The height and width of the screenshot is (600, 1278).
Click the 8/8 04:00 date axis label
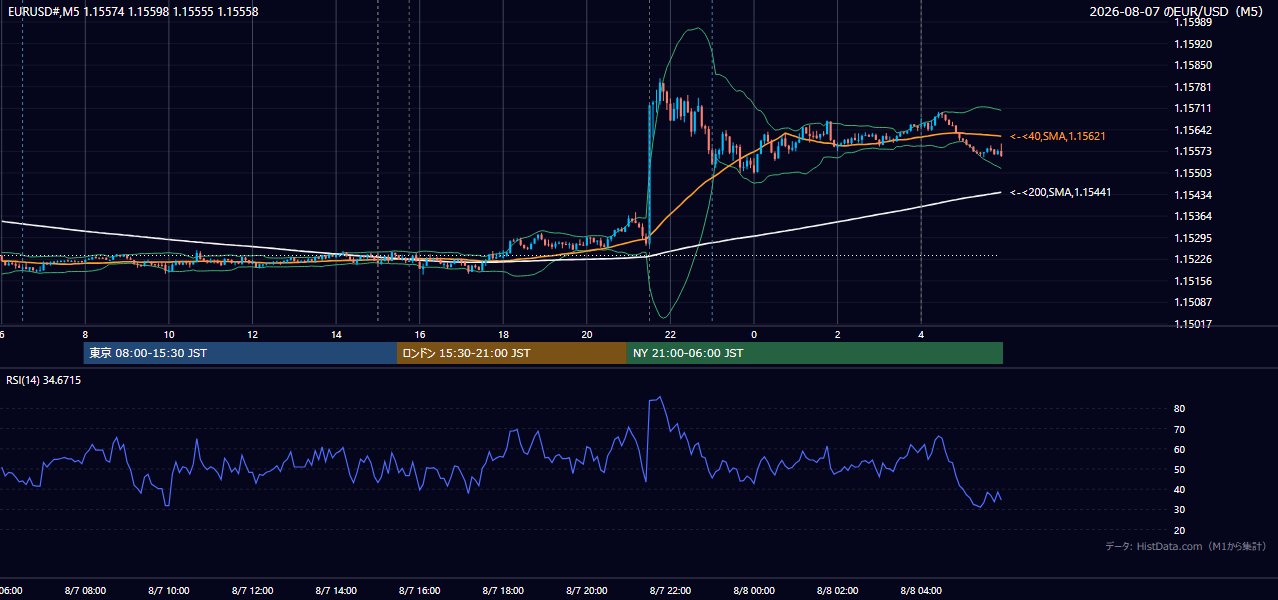point(921,591)
